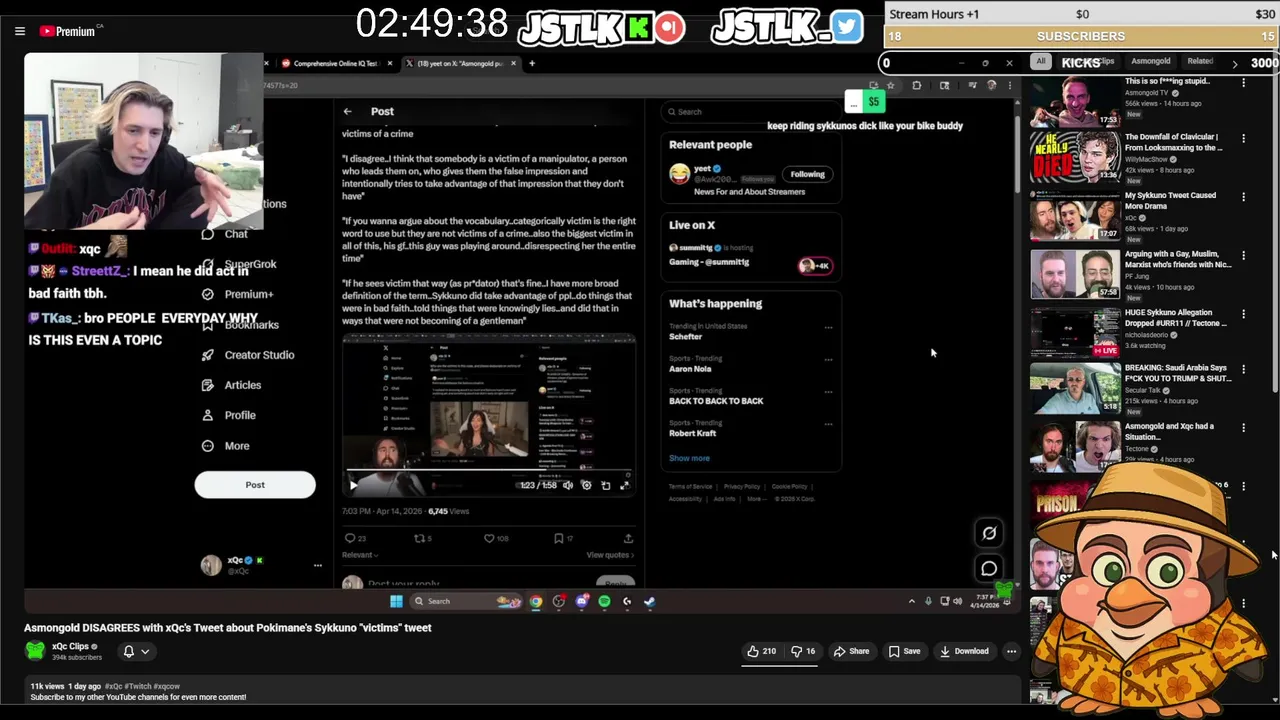Go back with the Post arrow
Viewport: 1280px width, 720px height.
(347, 111)
